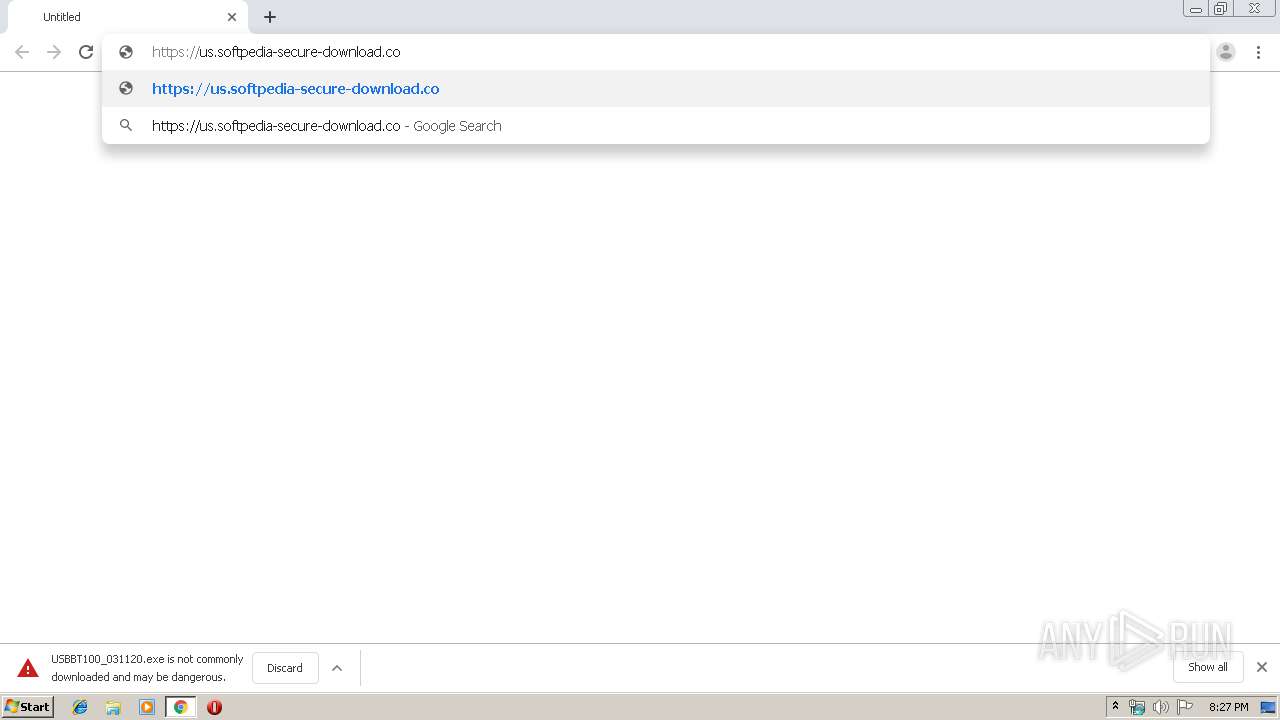1280x720 pixels.
Task: Click the show desktop tray icon
Action: 1268,707
